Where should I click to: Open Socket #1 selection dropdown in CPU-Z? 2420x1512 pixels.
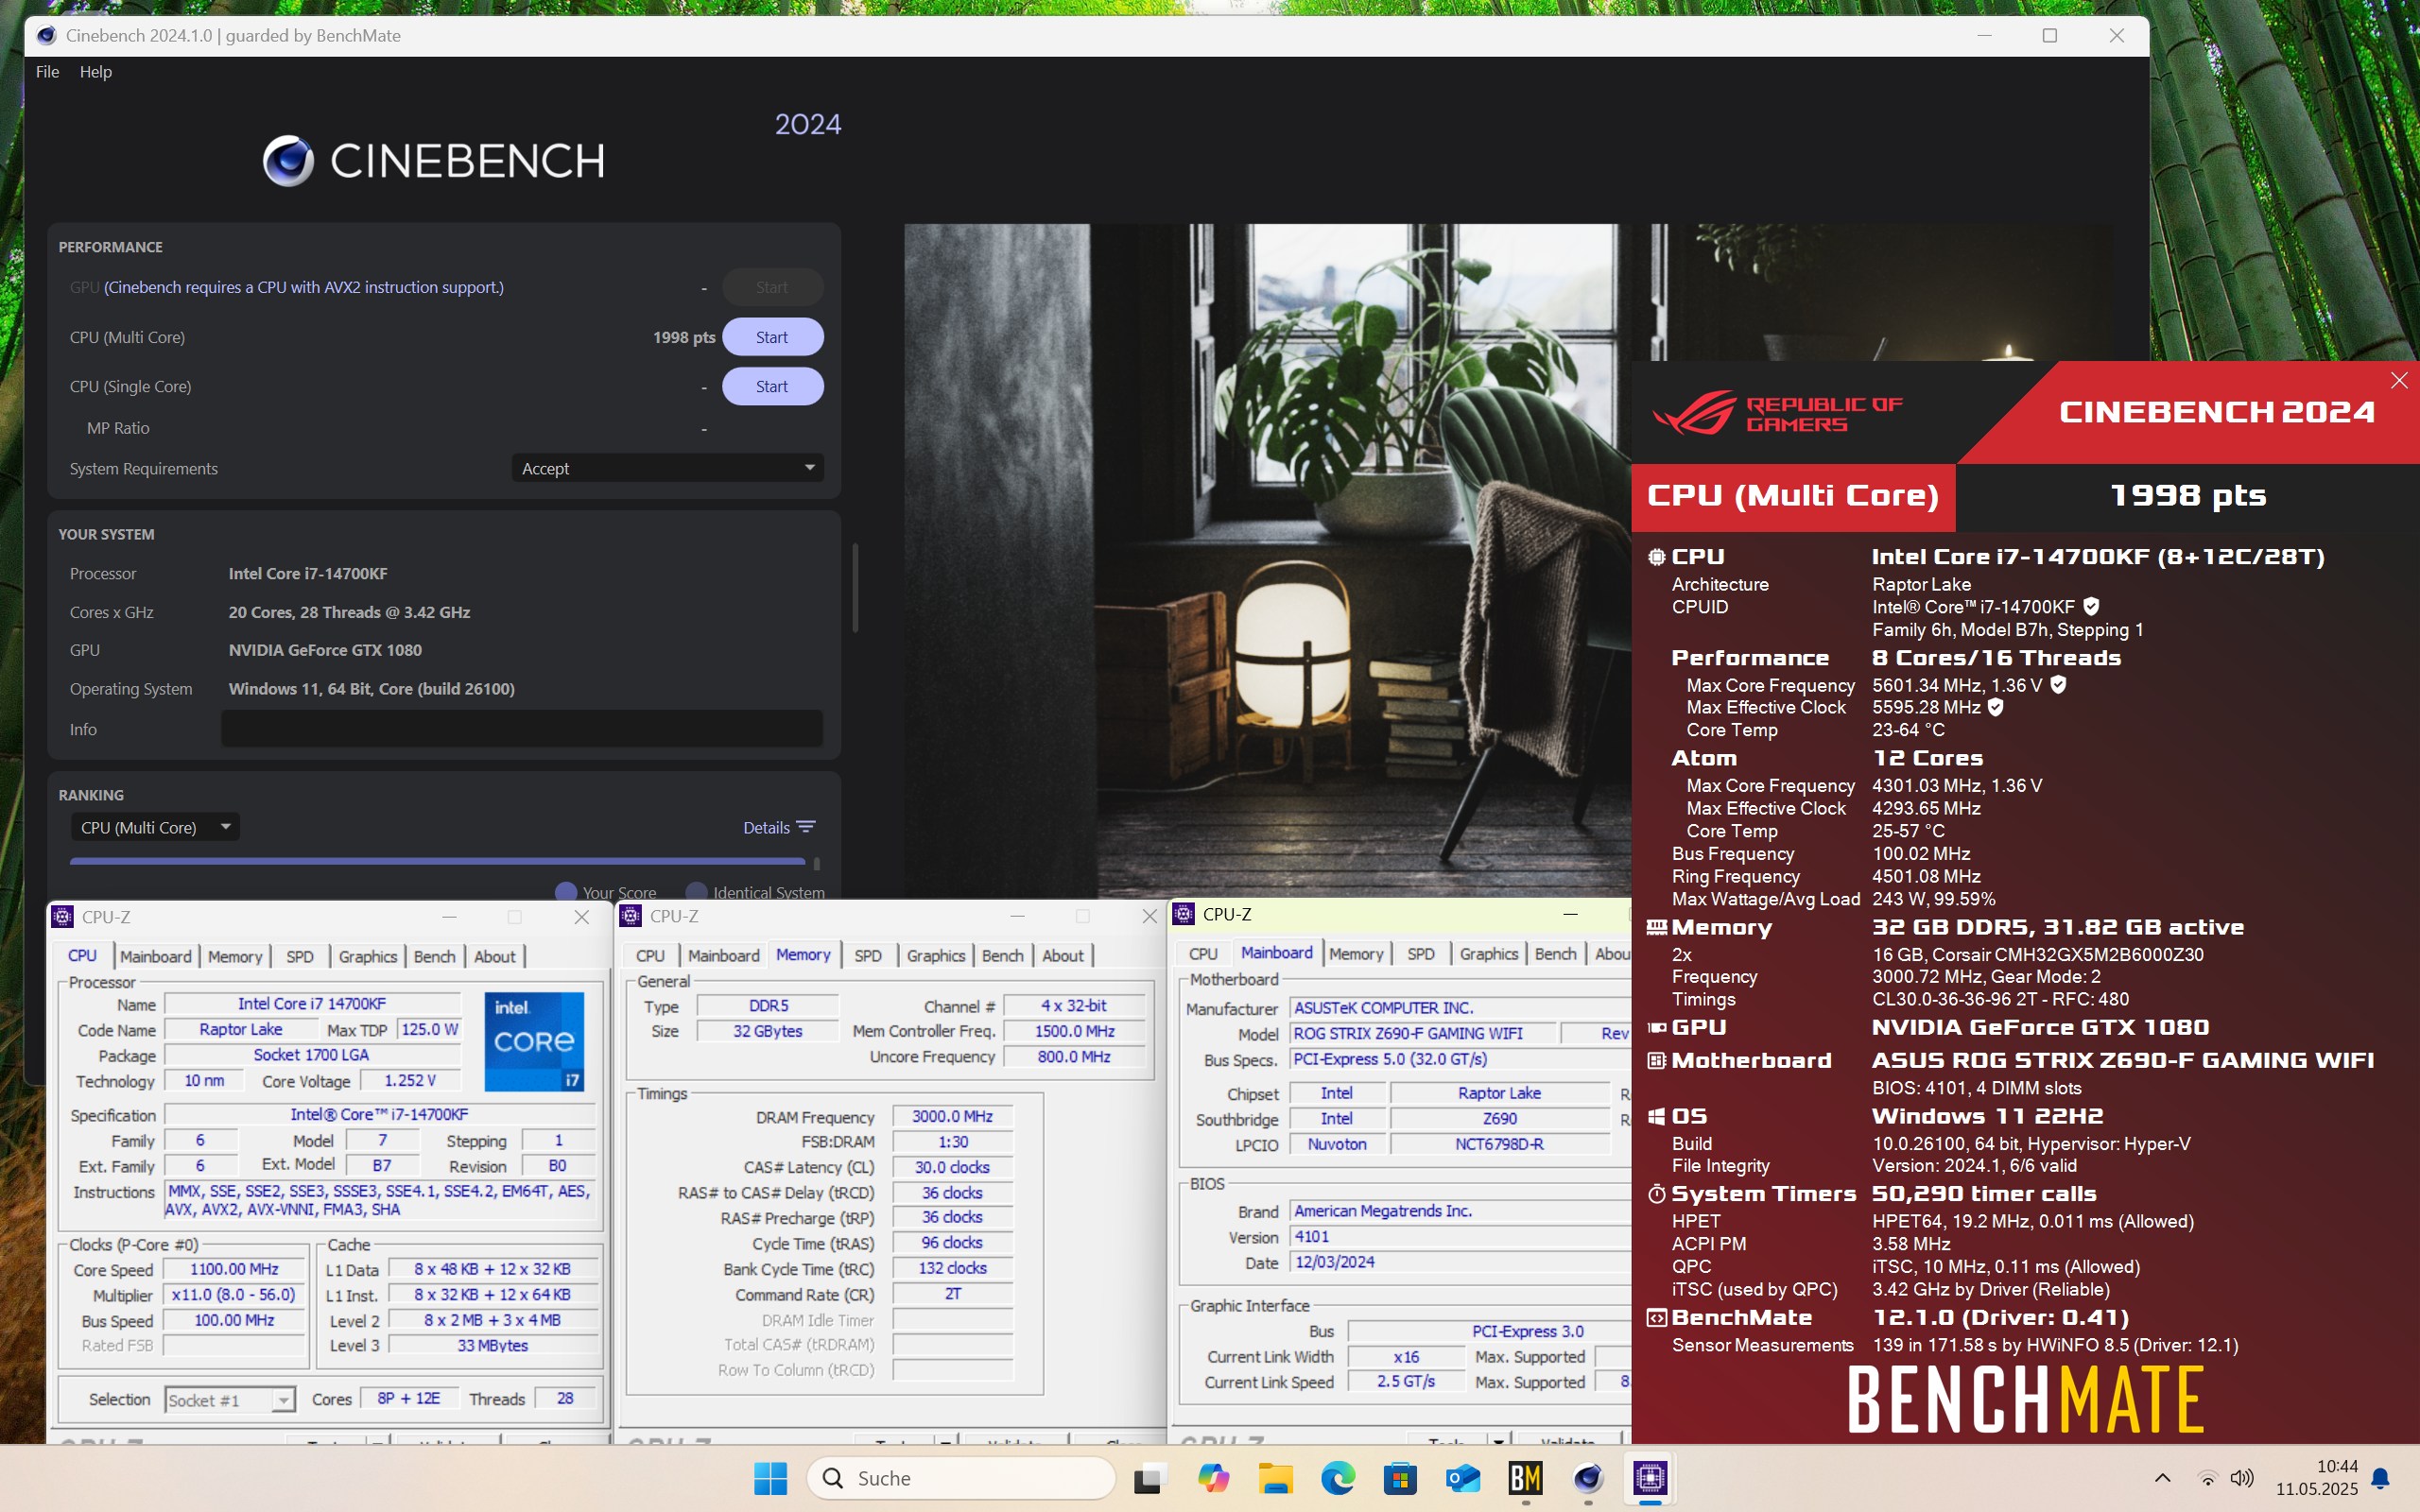[x=230, y=1399]
